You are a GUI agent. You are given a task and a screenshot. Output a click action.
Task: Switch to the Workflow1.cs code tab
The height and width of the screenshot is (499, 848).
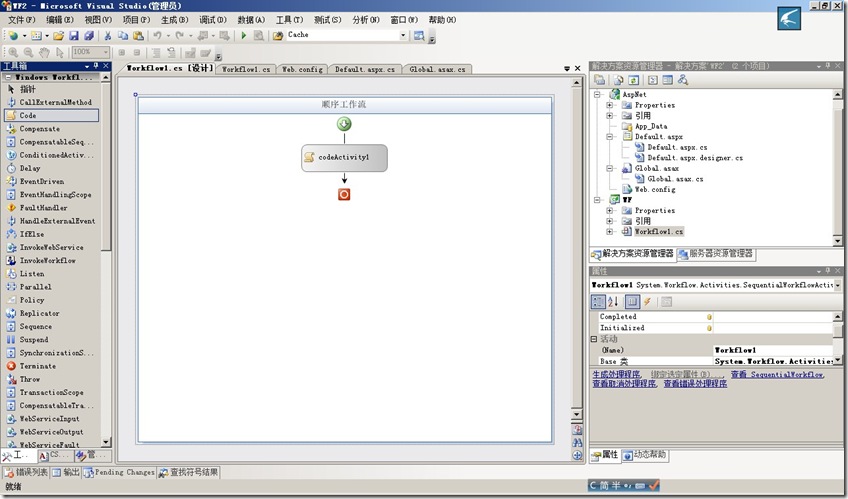(x=246, y=69)
